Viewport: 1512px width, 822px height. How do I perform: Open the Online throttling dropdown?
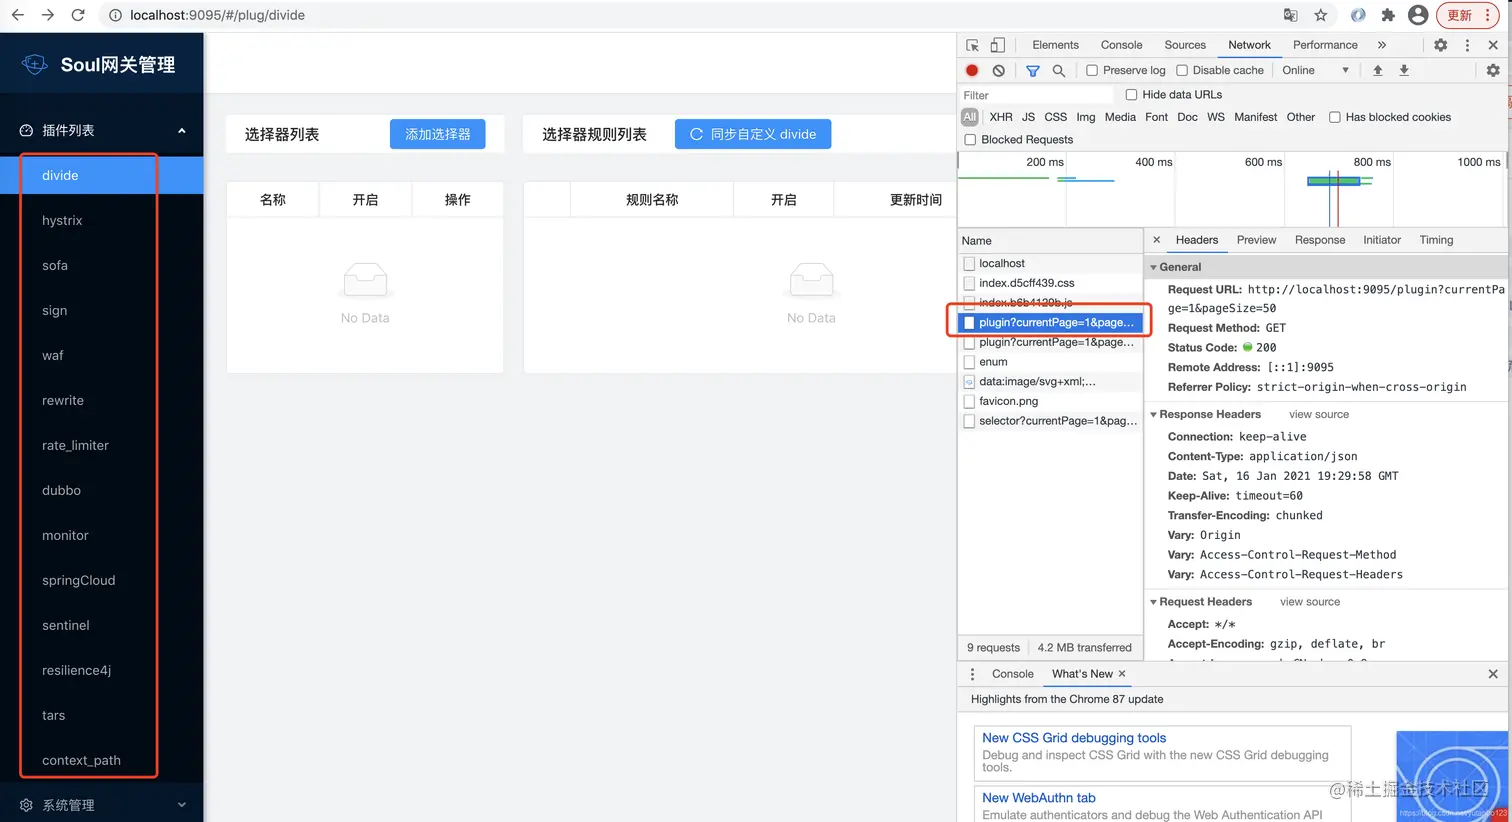[1316, 70]
